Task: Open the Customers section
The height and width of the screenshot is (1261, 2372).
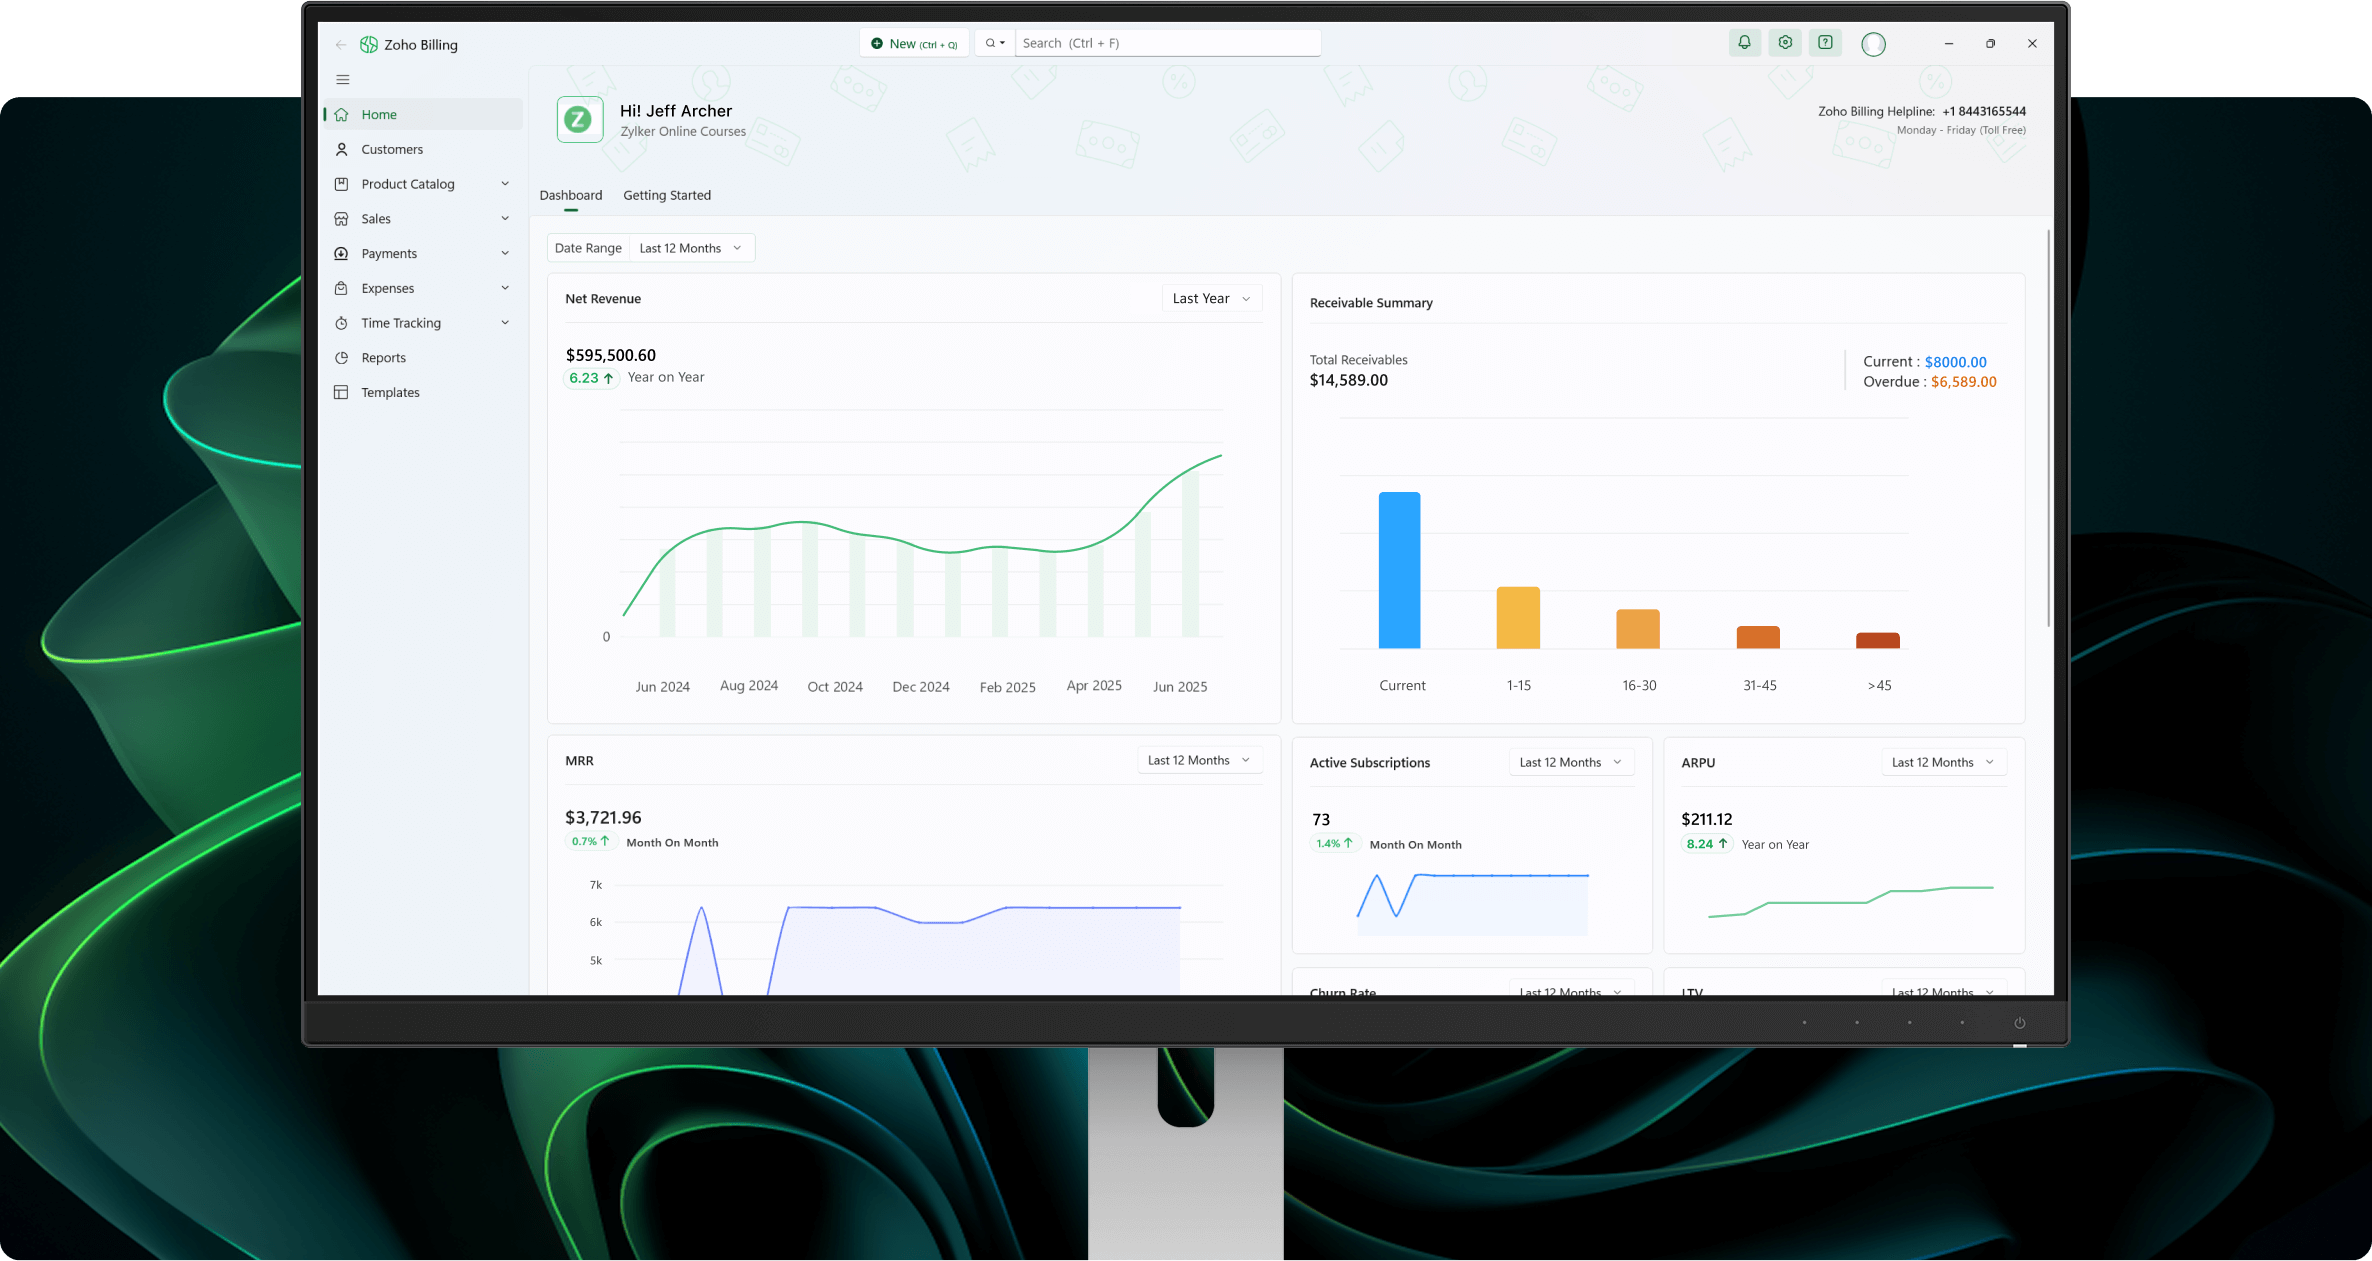Action: pyautogui.click(x=391, y=149)
